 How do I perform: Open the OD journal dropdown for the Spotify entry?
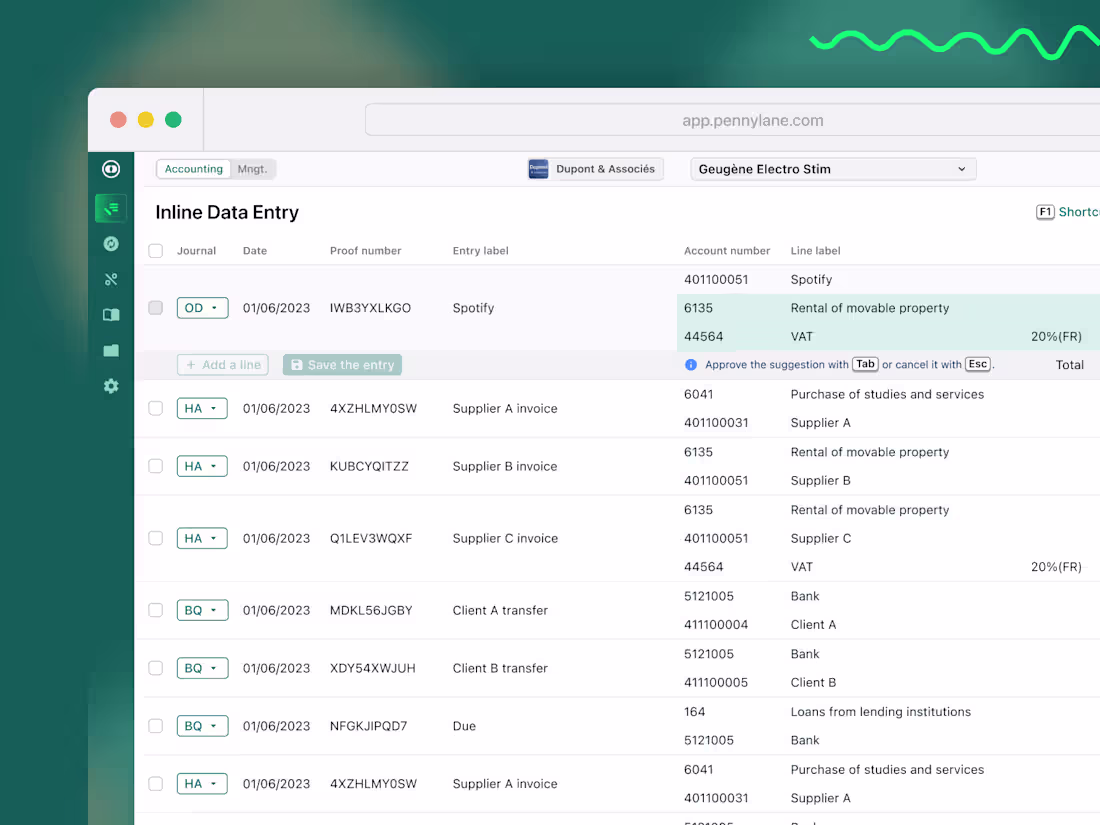pos(202,308)
